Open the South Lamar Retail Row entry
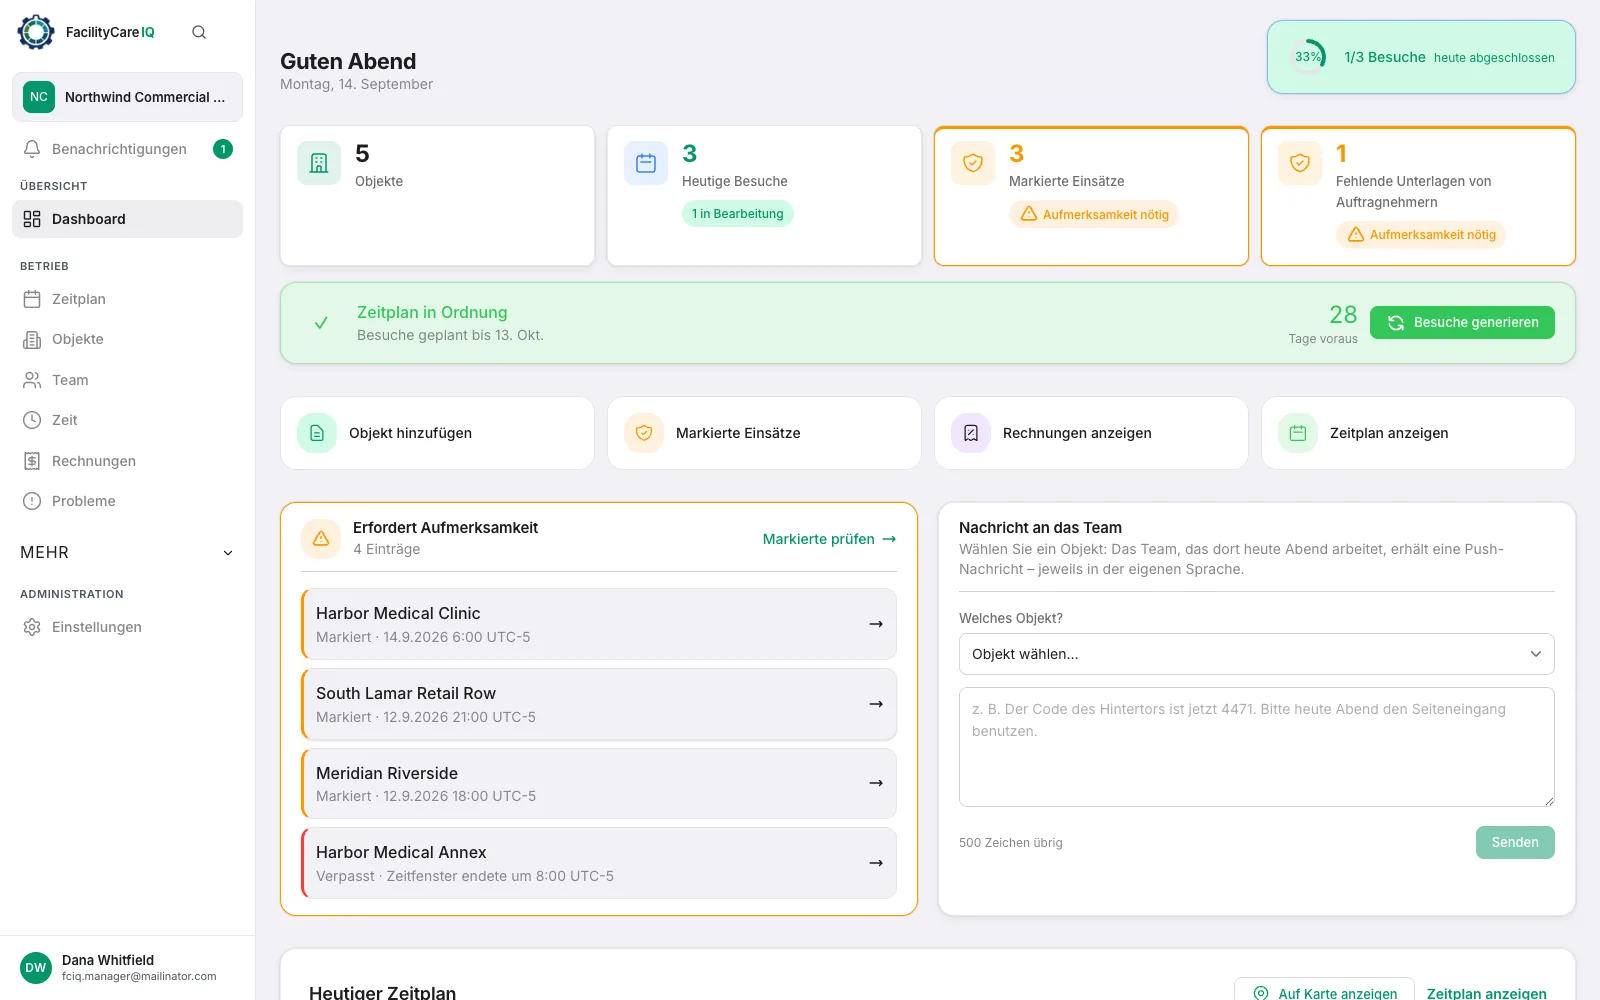Image resolution: width=1600 pixels, height=1000 pixels. [599, 704]
